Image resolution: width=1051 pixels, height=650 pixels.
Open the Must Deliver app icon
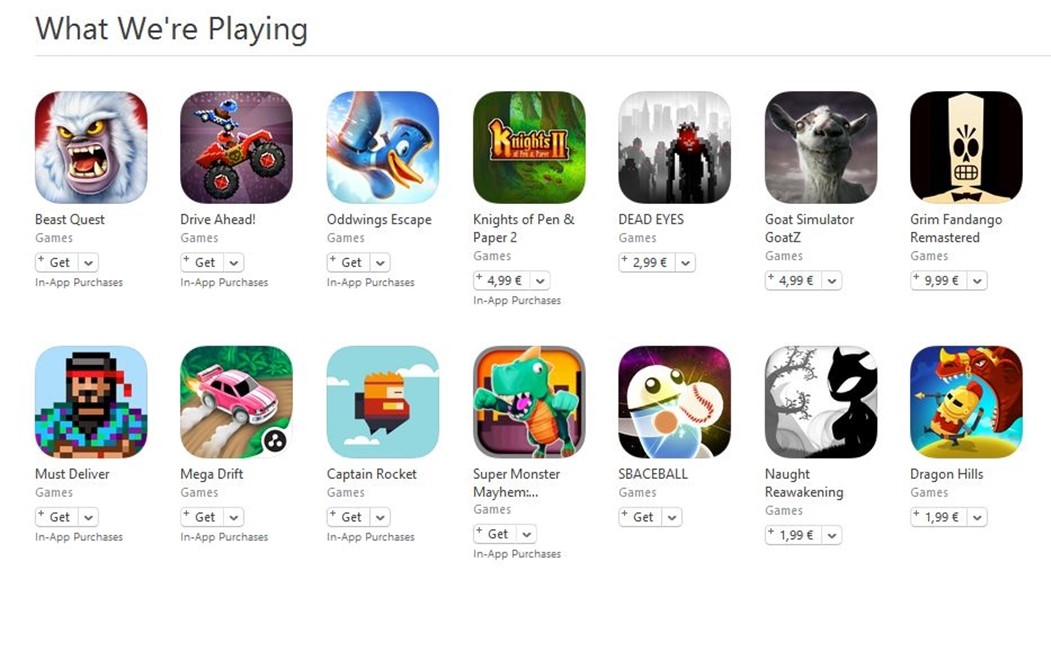(x=91, y=402)
